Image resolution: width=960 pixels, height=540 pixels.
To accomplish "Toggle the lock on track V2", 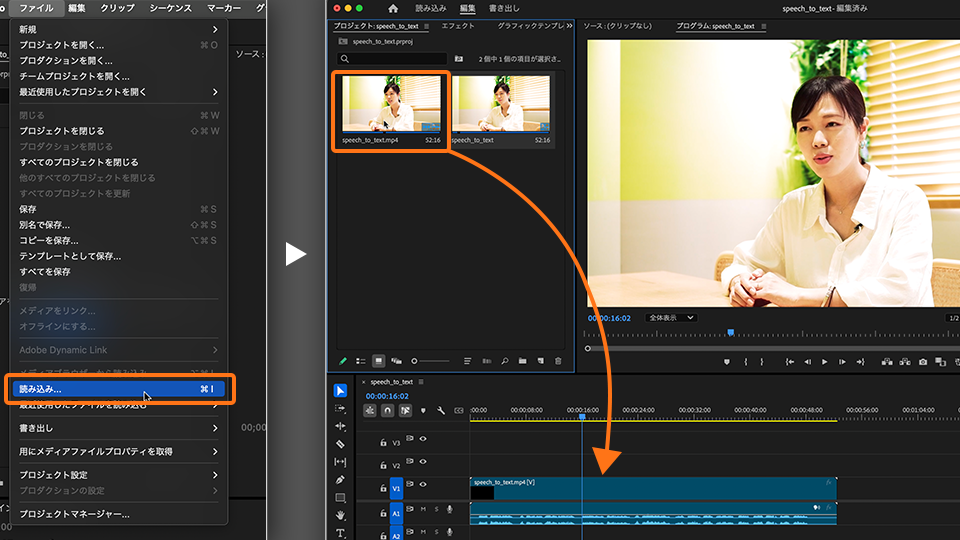I will click(x=384, y=465).
